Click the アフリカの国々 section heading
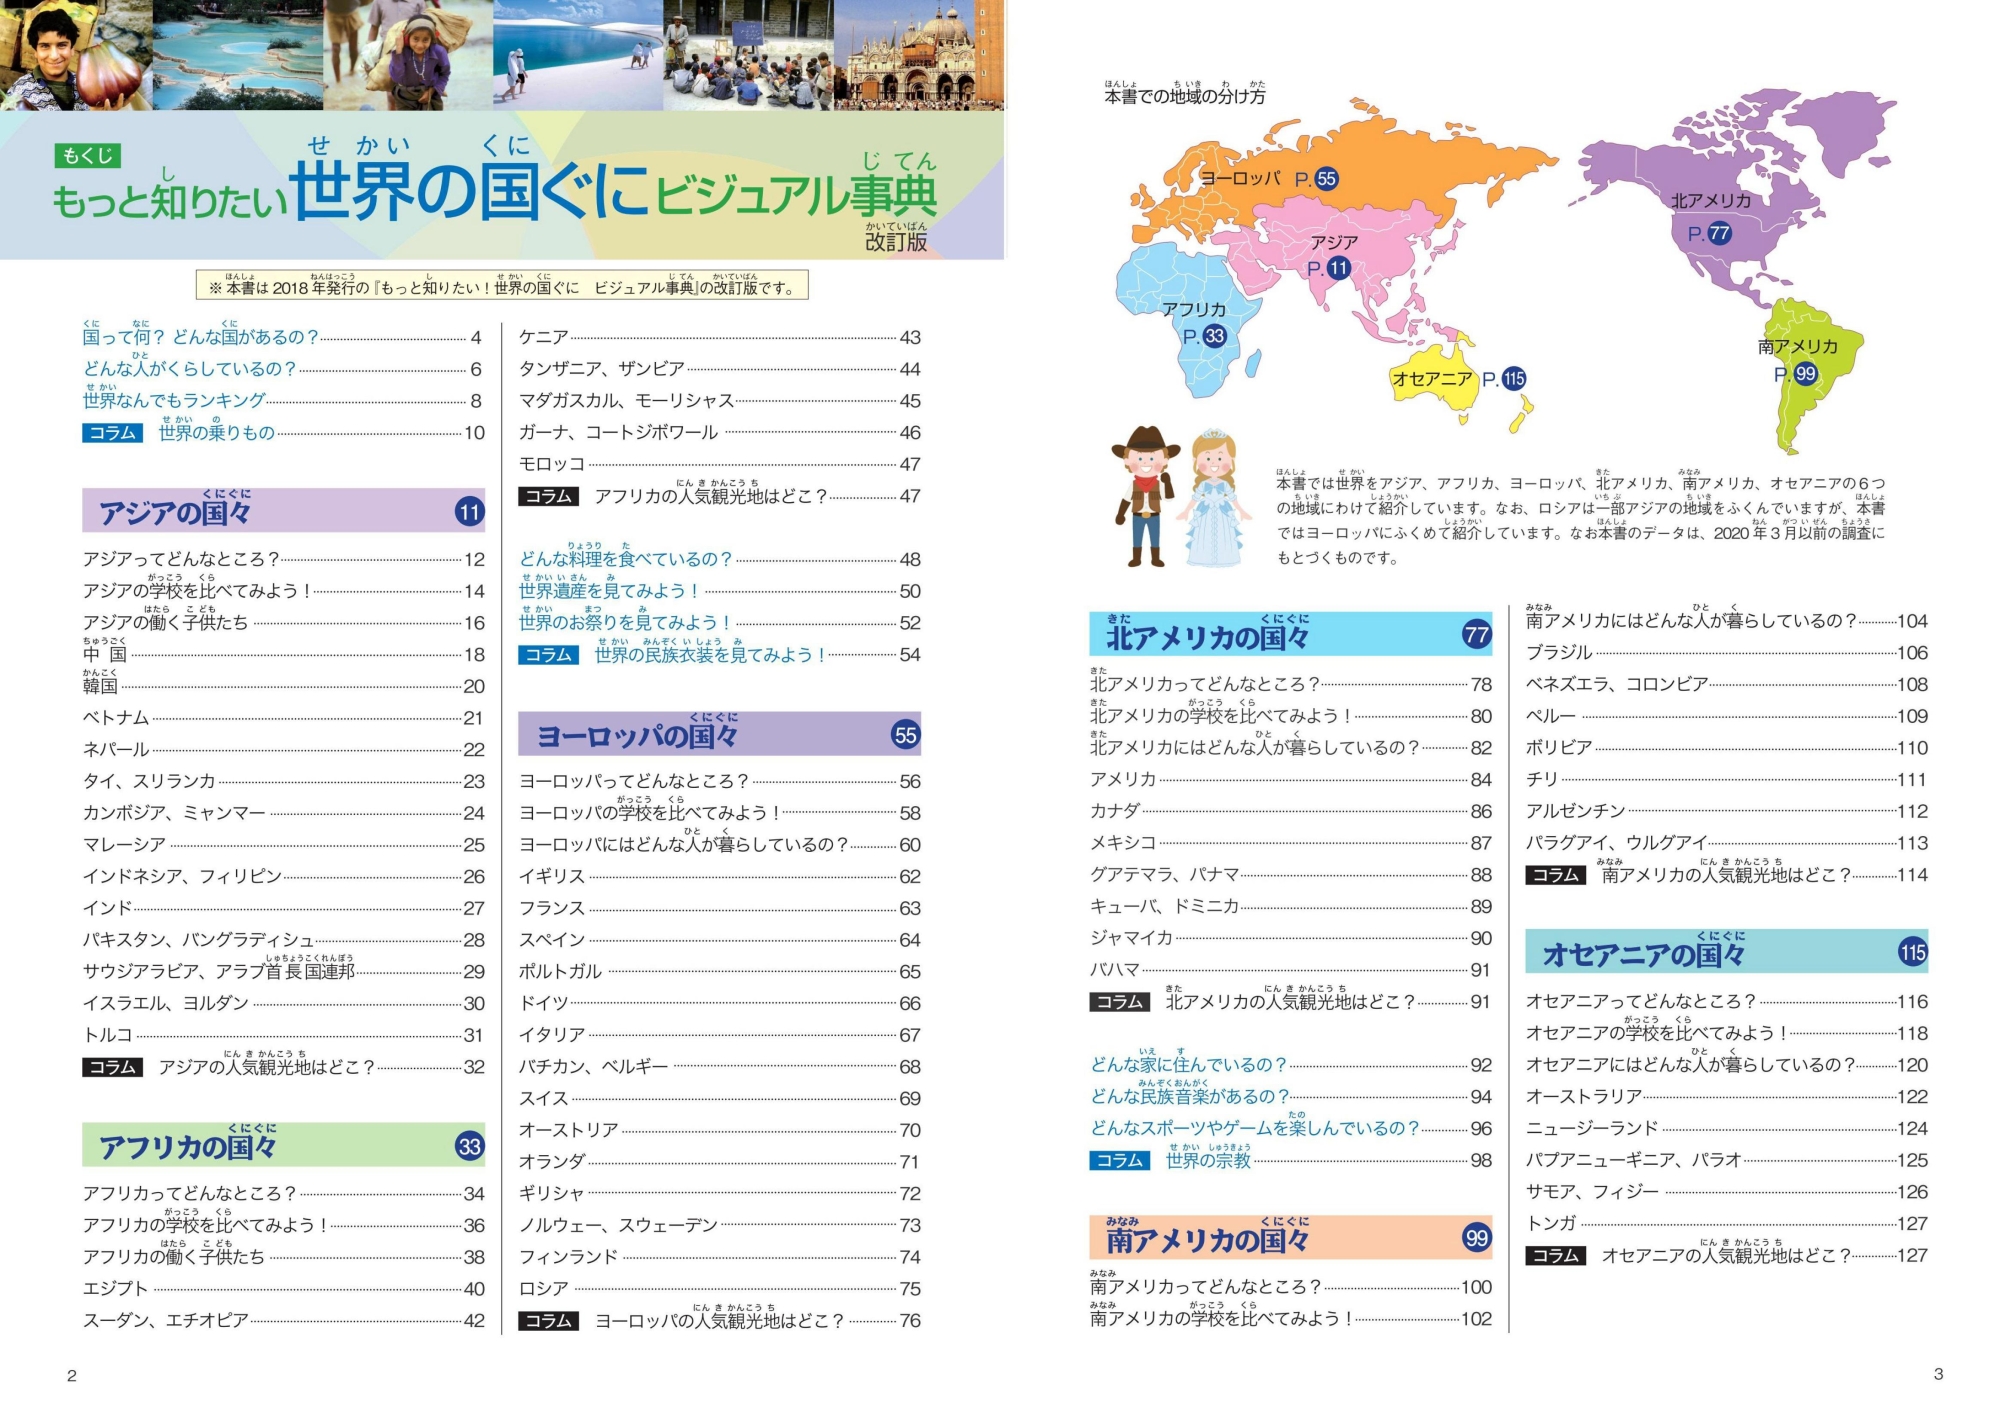This screenshot has width=2000, height=1419. point(188,1145)
